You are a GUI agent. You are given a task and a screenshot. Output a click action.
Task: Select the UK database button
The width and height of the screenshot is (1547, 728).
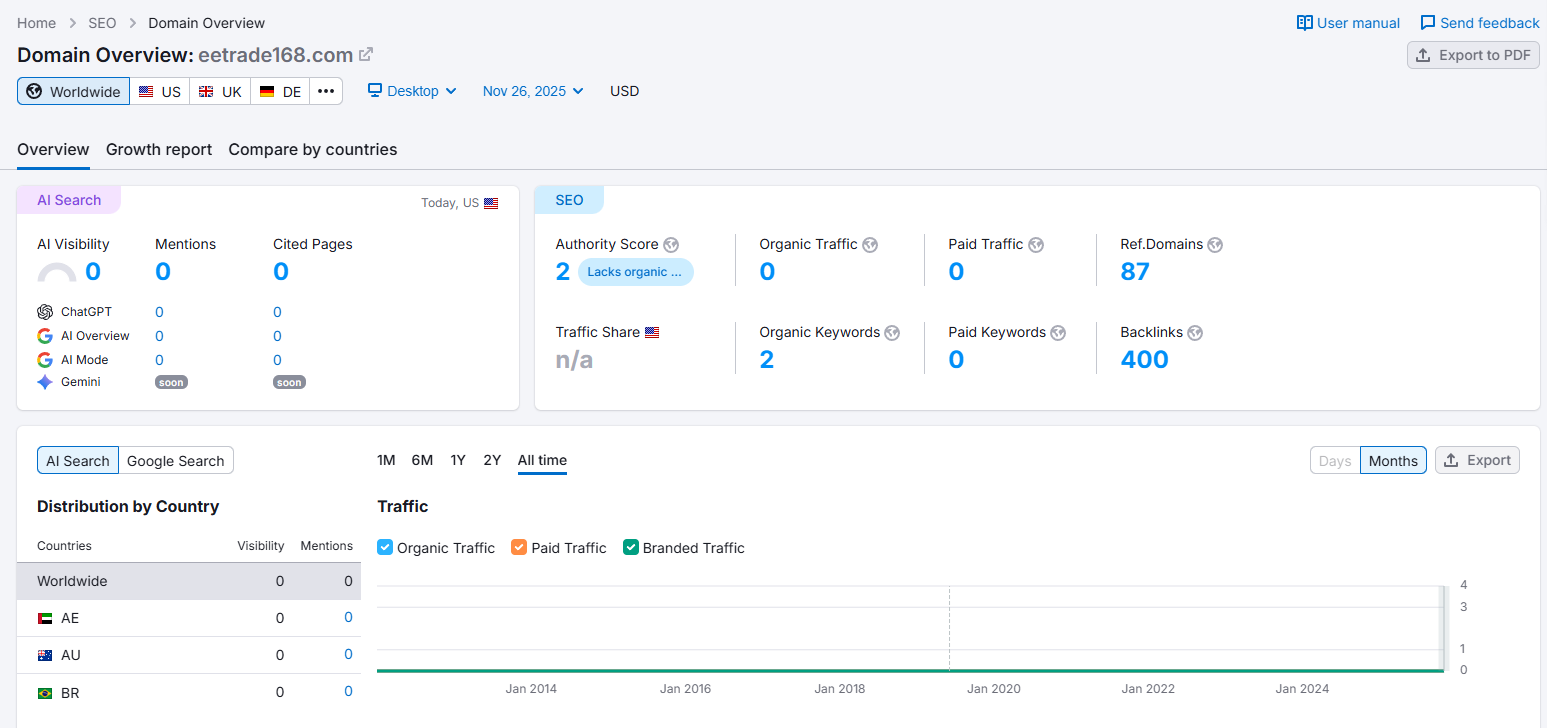click(x=220, y=91)
